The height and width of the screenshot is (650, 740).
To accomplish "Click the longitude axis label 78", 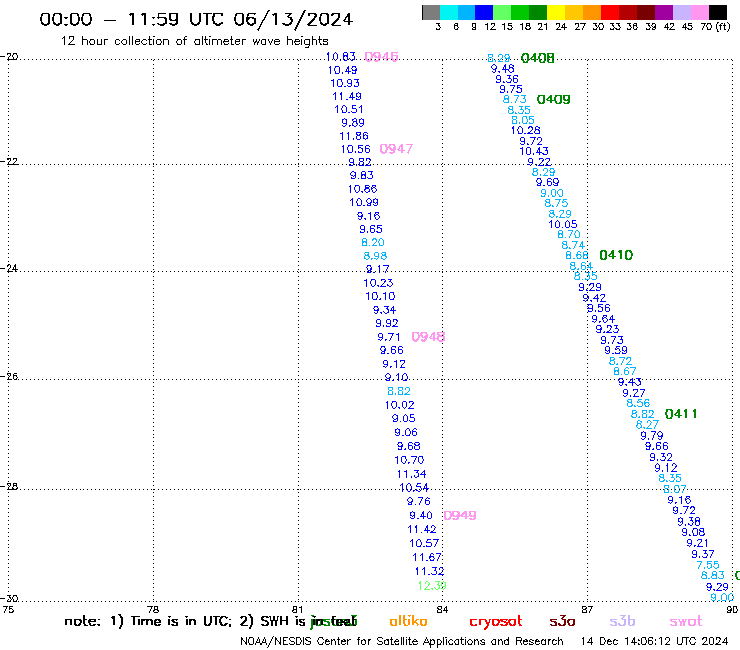I will [153, 610].
